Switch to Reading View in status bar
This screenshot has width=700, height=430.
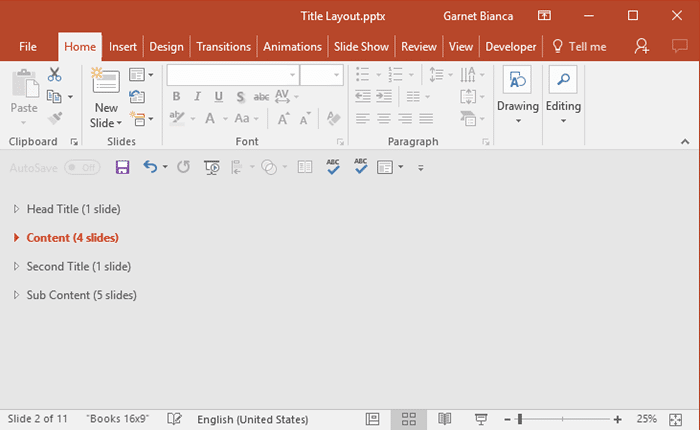pyautogui.click(x=445, y=419)
